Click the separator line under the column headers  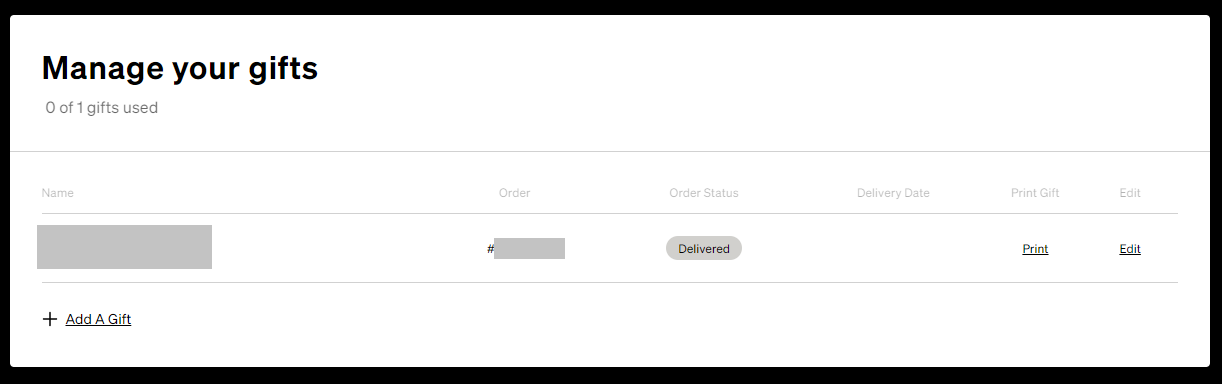(x=610, y=213)
